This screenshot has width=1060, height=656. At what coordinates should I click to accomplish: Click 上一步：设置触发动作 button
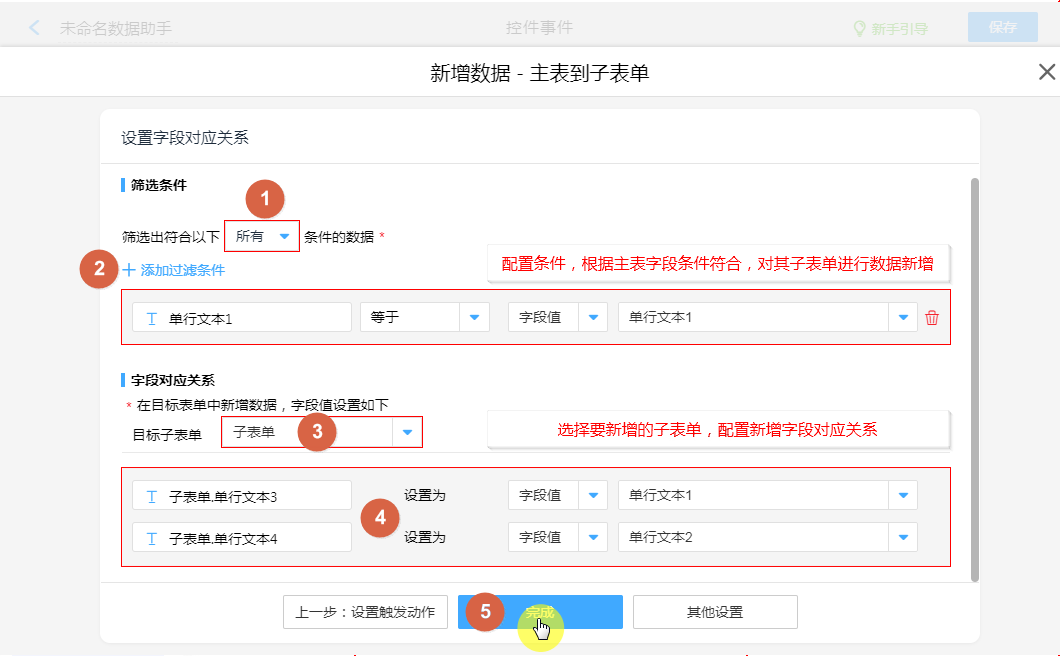point(364,612)
